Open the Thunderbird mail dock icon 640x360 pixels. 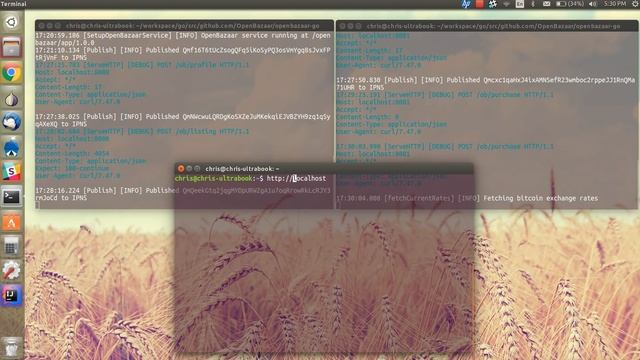click(x=11, y=122)
